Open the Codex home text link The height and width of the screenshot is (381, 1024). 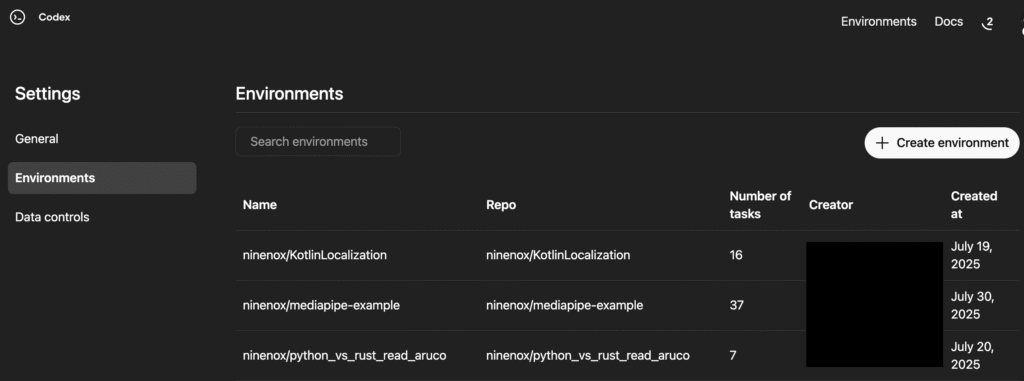coord(54,18)
